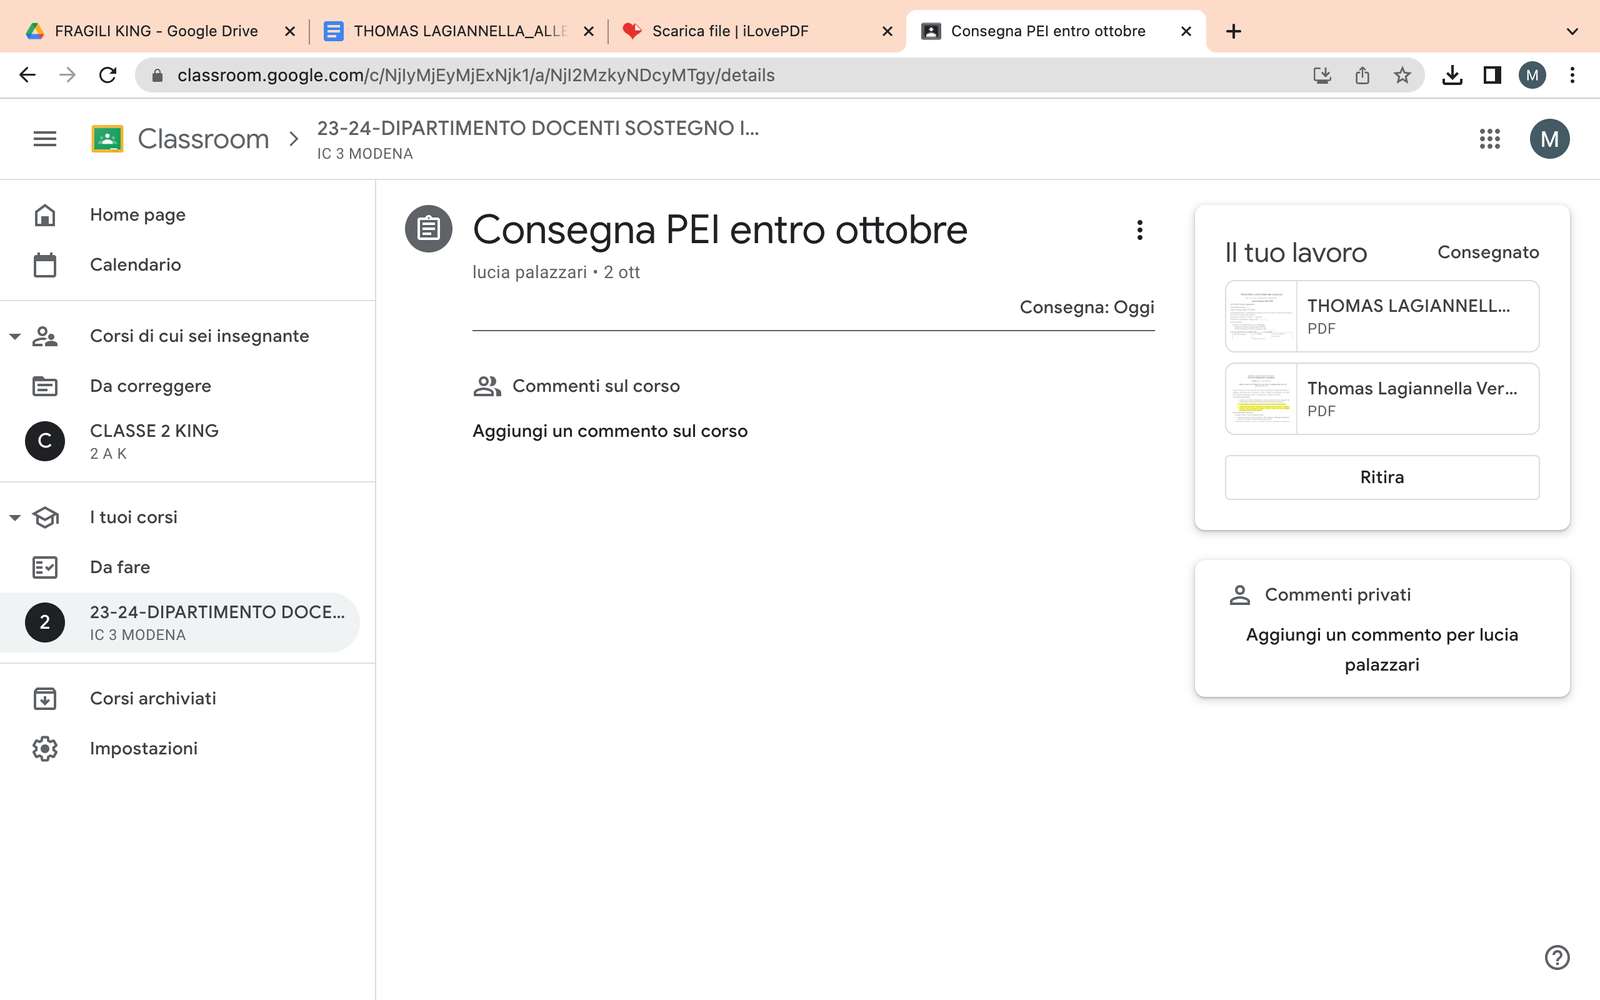1600x1000 pixels.
Task: Select Da fare in sidebar
Action: tap(120, 567)
